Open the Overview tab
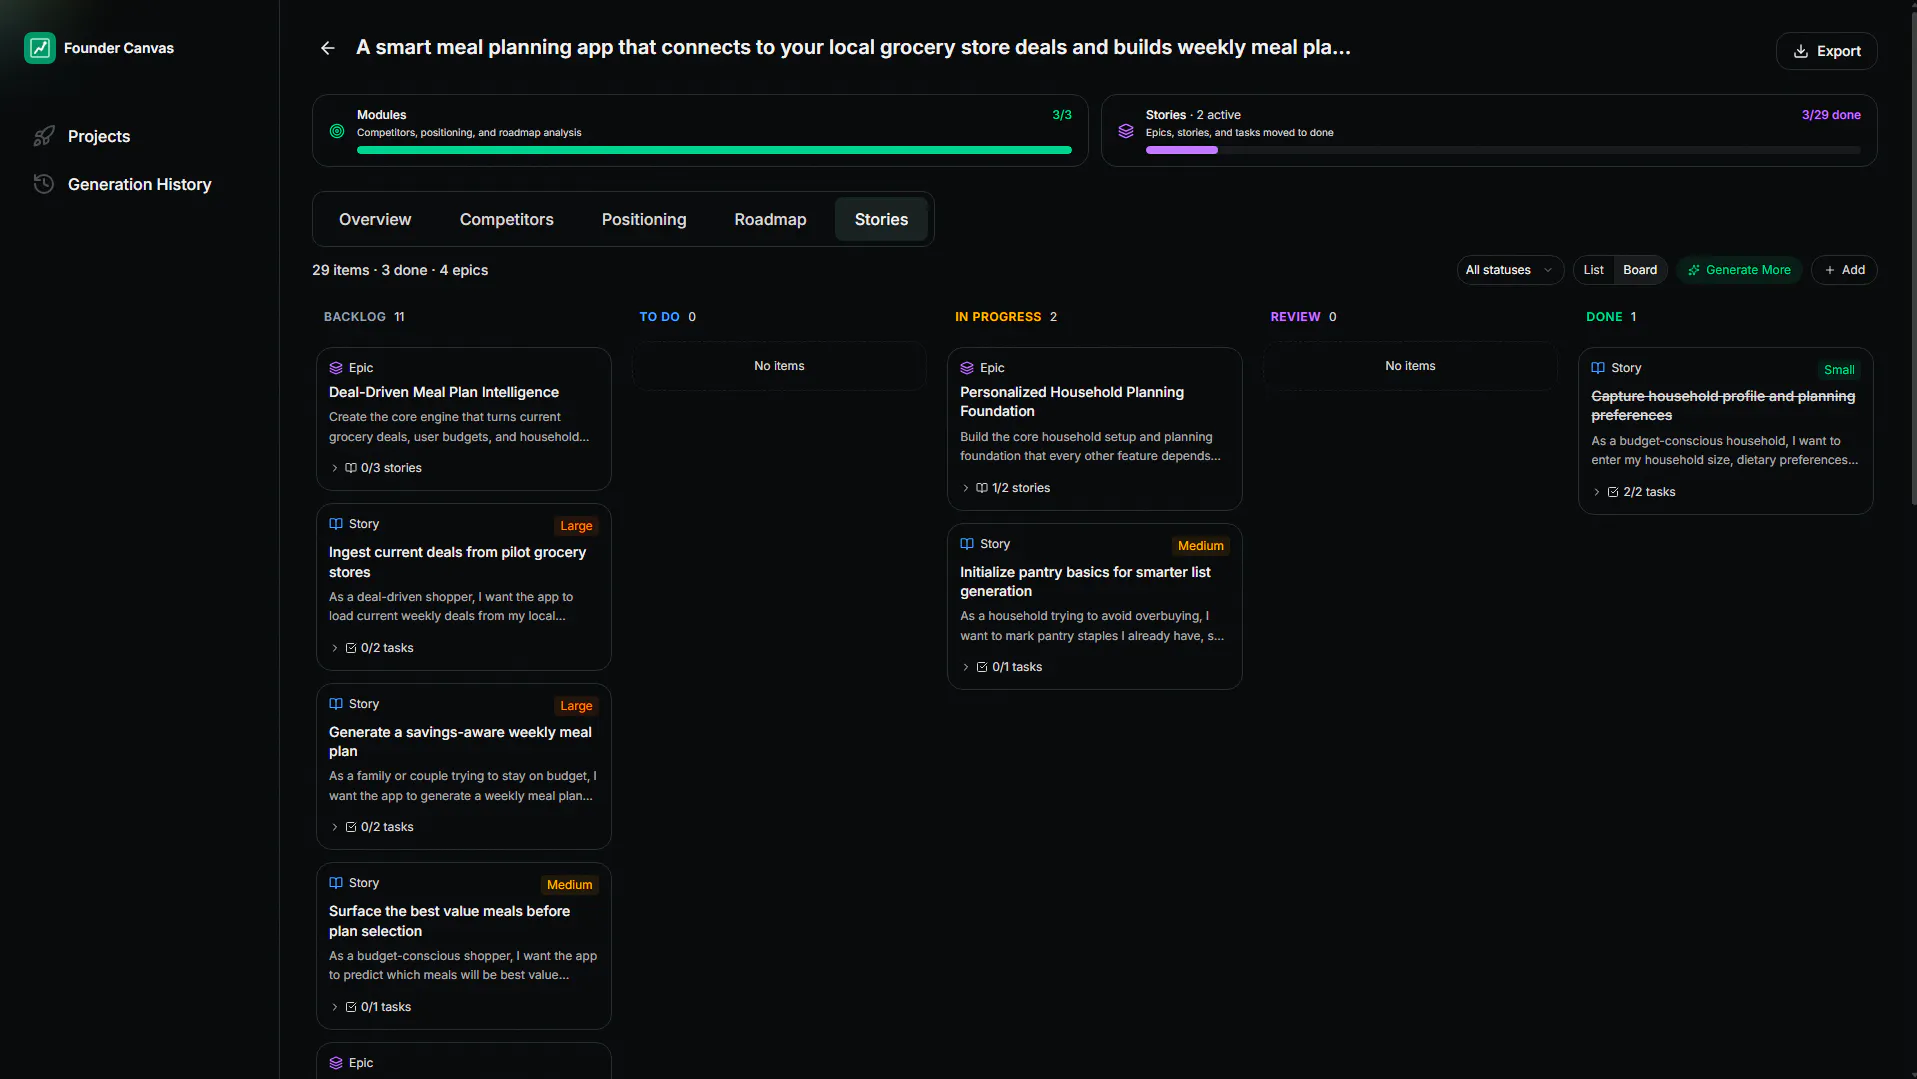This screenshot has height=1079, width=1917. [375, 219]
